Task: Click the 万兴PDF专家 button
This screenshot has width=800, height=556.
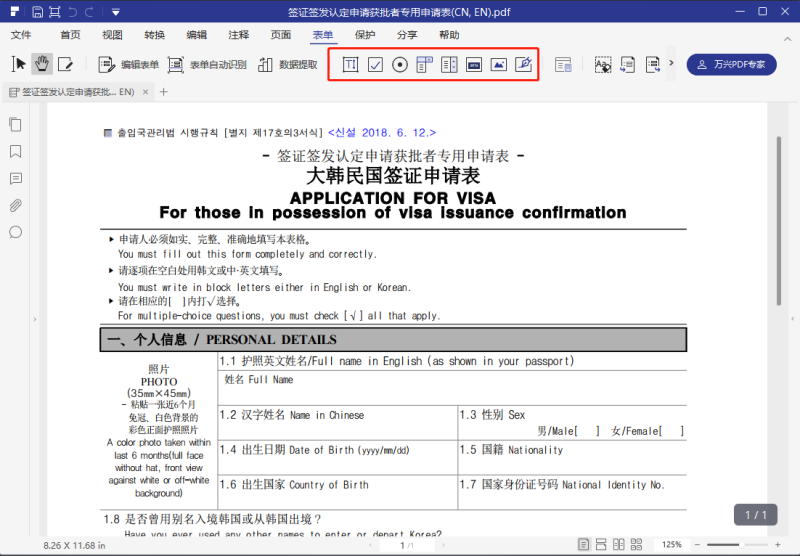Action: click(x=731, y=65)
